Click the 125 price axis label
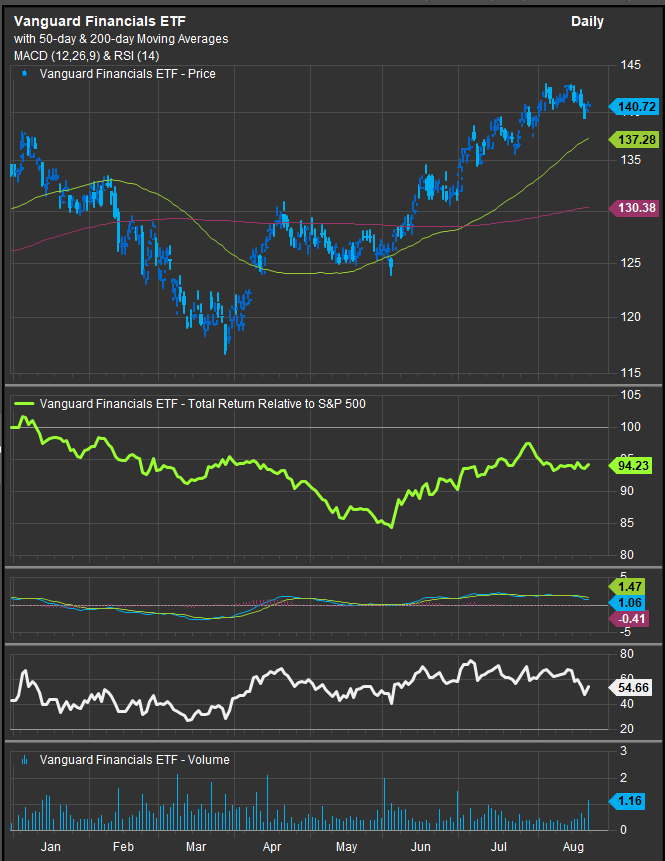The image size is (665, 861). click(630, 263)
